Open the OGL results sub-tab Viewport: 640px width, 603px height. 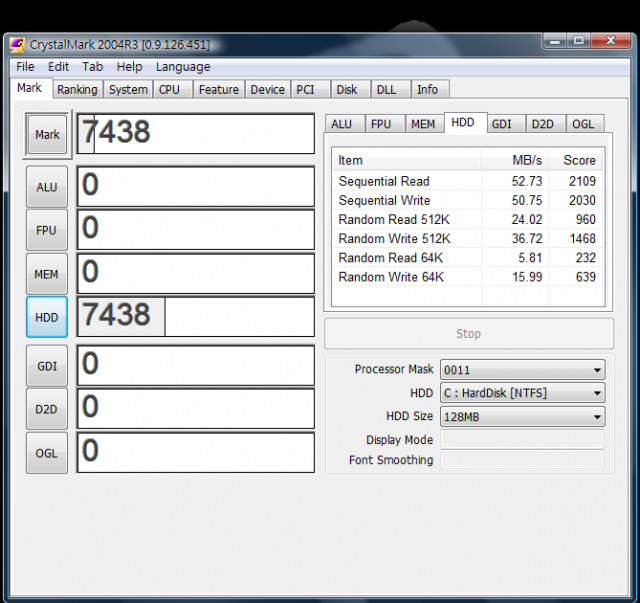pyautogui.click(x=585, y=124)
